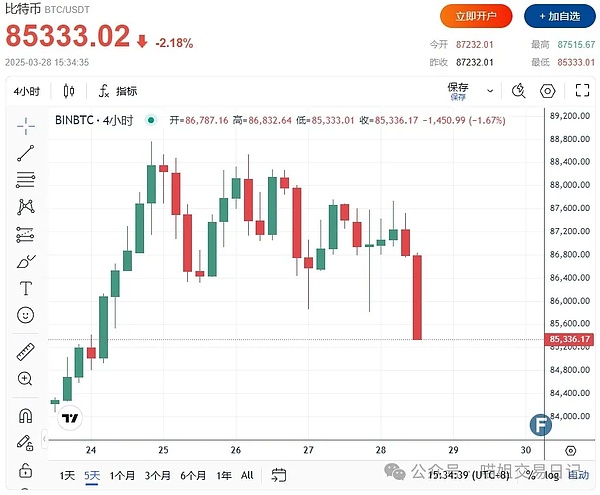Open the emoji sticker tool
Image resolution: width=600 pixels, height=495 pixels.
26,315
